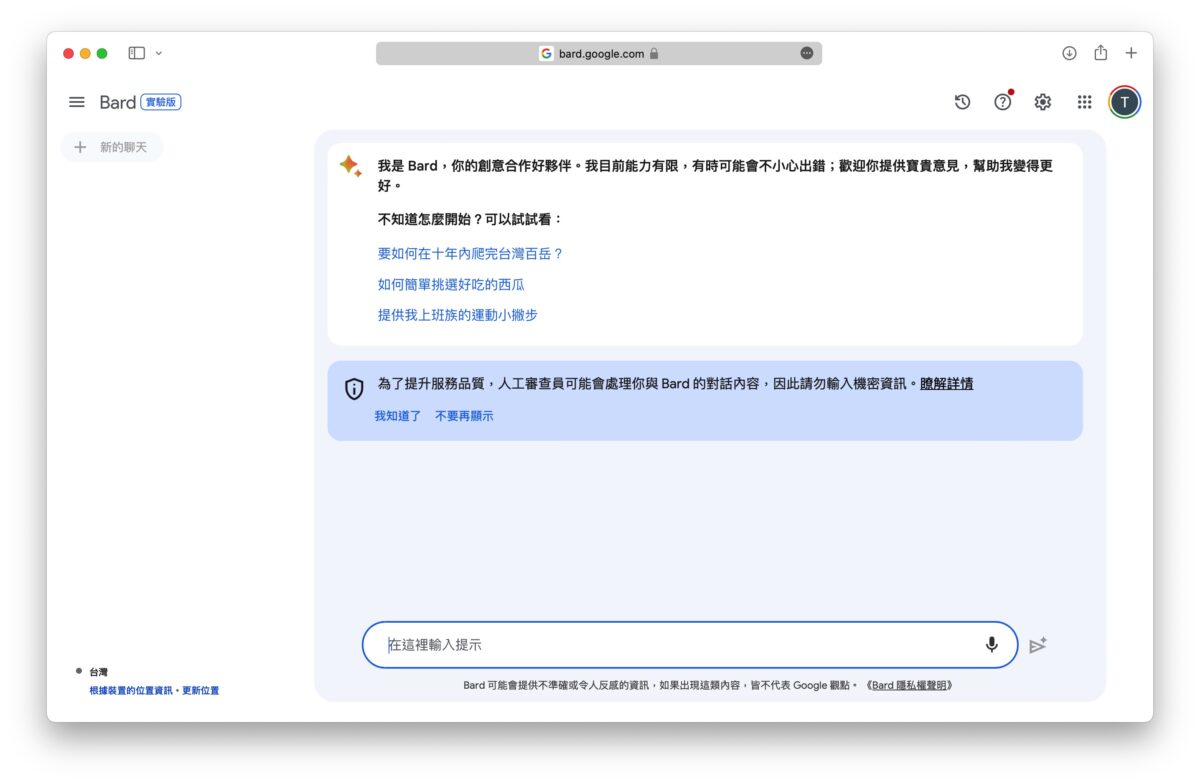Viewport: 1200px width, 784px height.
Task: Click the bard.google.com address bar
Action: coord(599,53)
